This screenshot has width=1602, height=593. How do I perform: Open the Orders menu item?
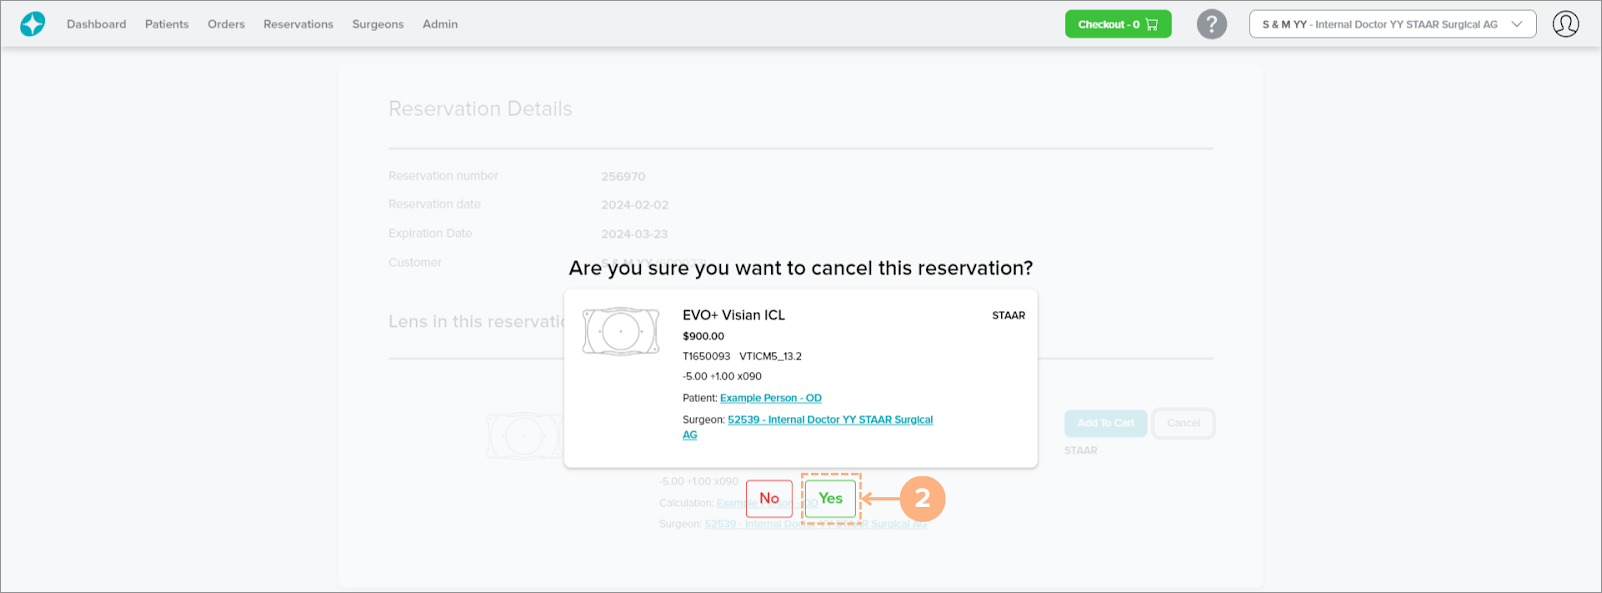226,24
